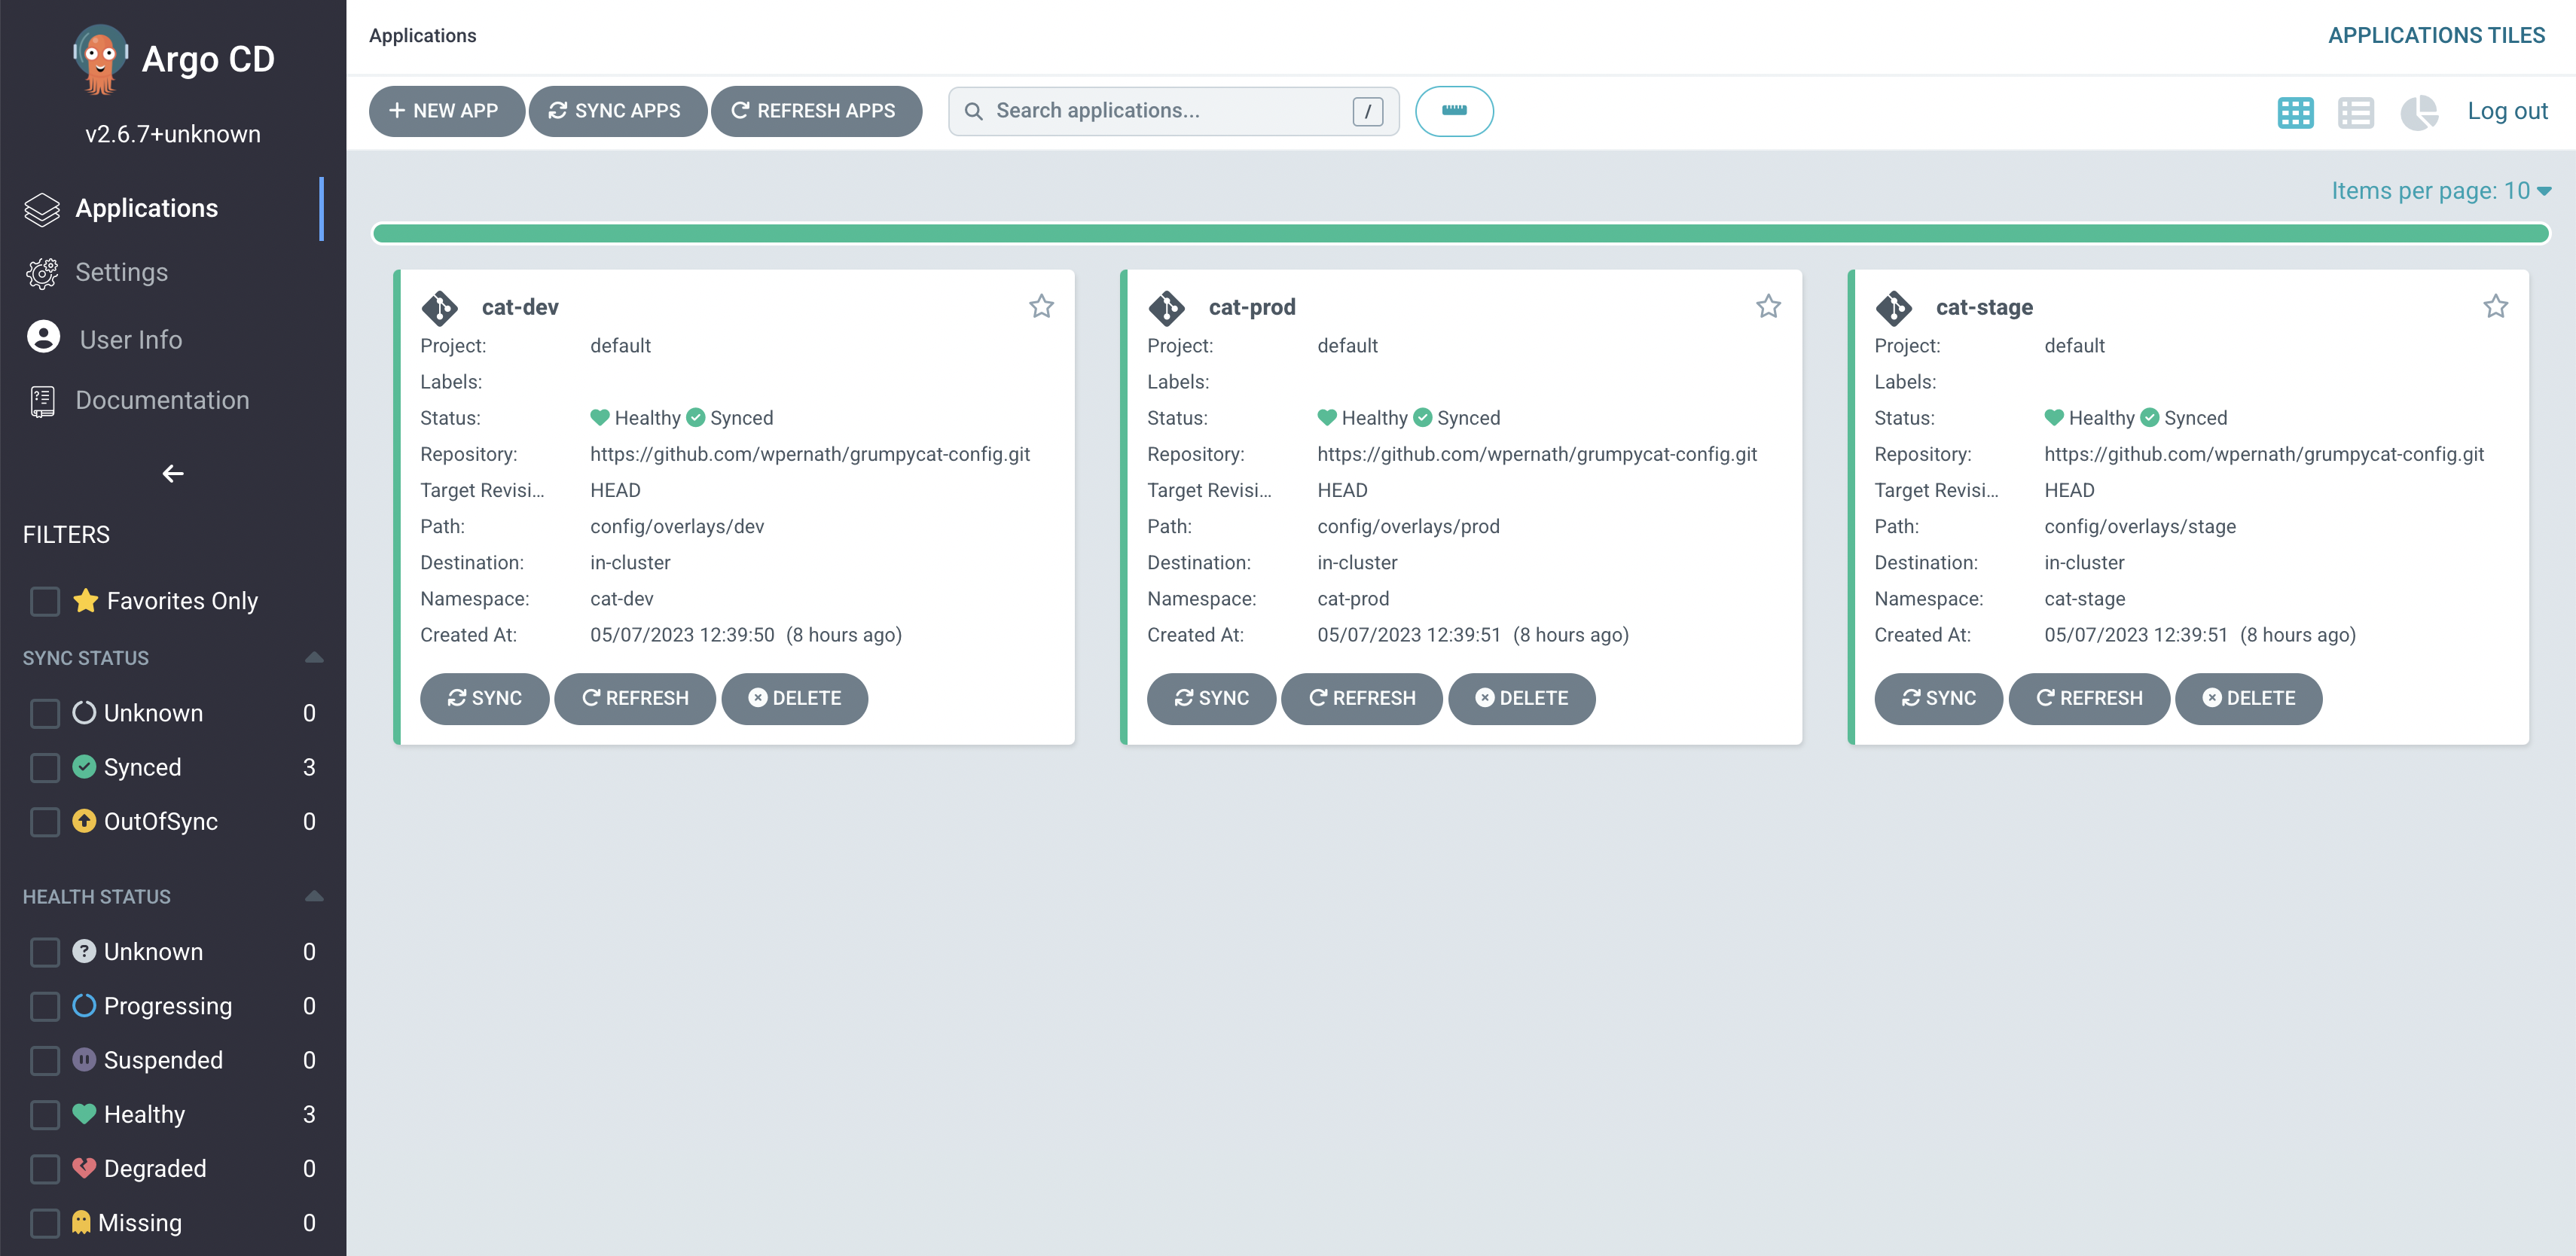Sync the cat-stage application
The height and width of the screenshot is (1256, 2576).
(1938, 698)
